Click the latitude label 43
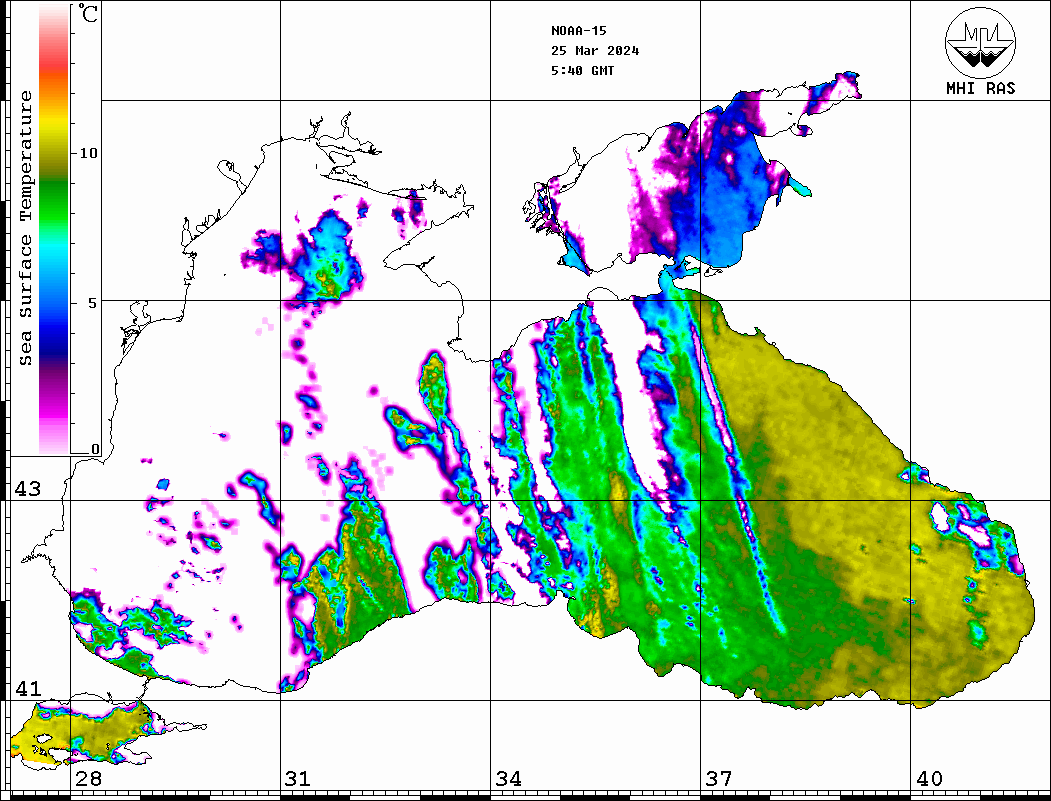Image resolution: width=1051 pixels, height=801 pixels. point(27,489)
